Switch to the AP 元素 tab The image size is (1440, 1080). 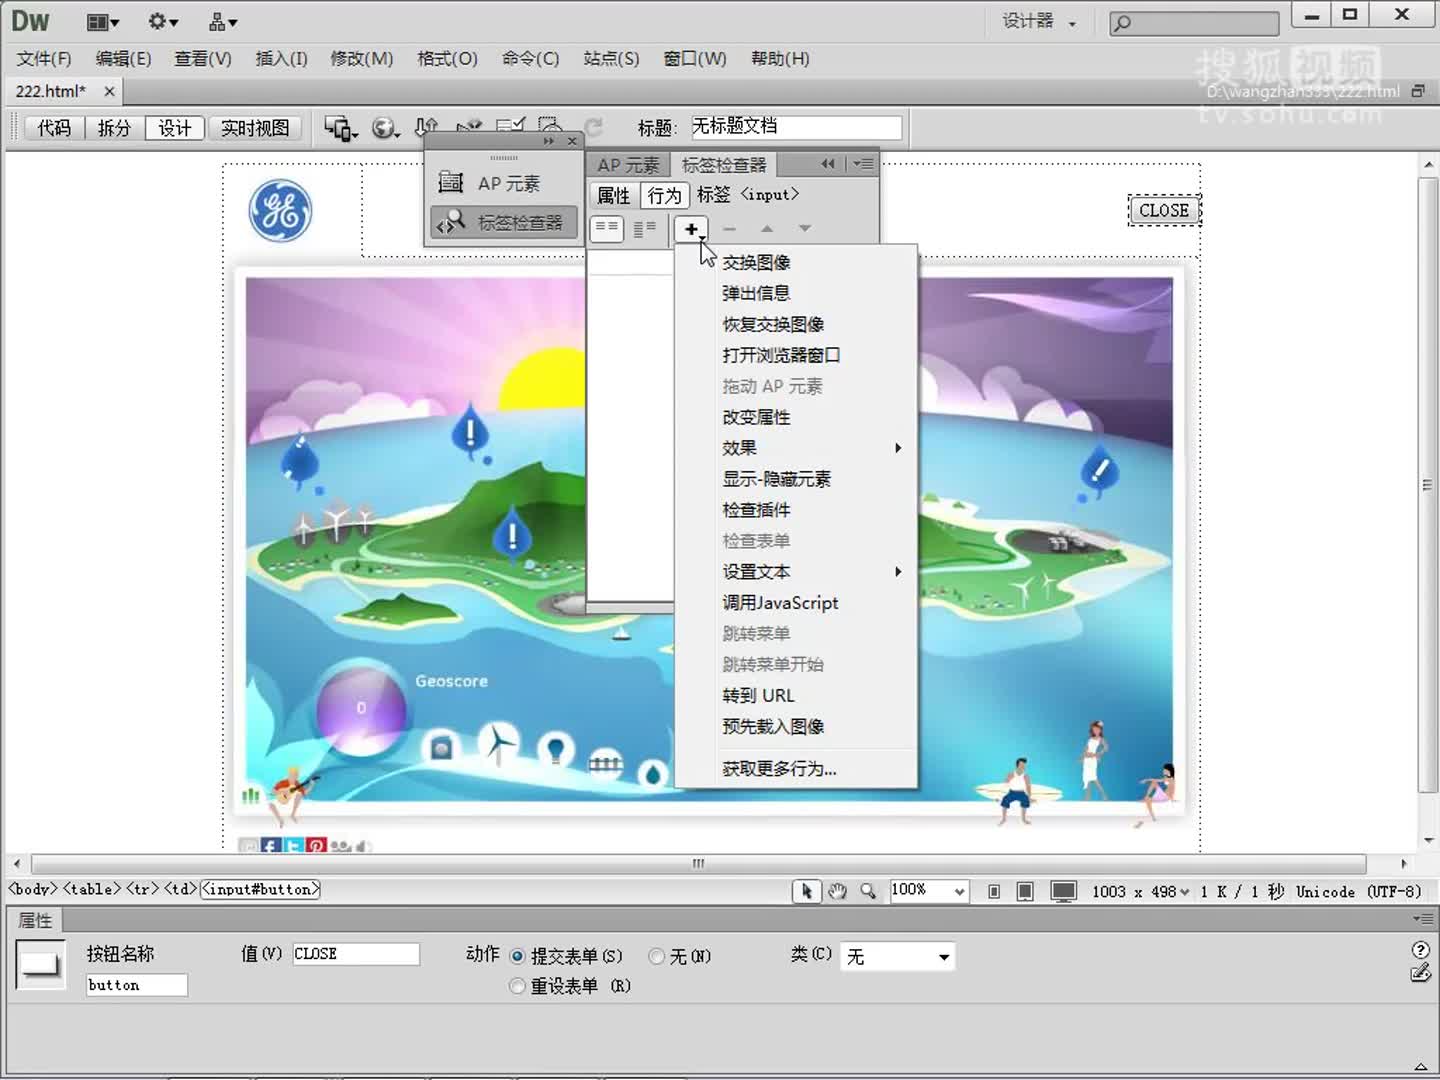pyautogui.click(x=628, y=165)
